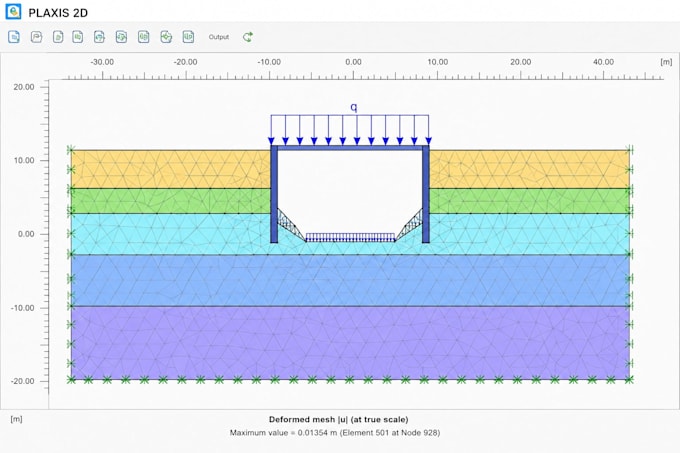Screen dimensions: 680x453
Task: Select the excavation bottom distributed load strip
Action: (x=350, y=237)
